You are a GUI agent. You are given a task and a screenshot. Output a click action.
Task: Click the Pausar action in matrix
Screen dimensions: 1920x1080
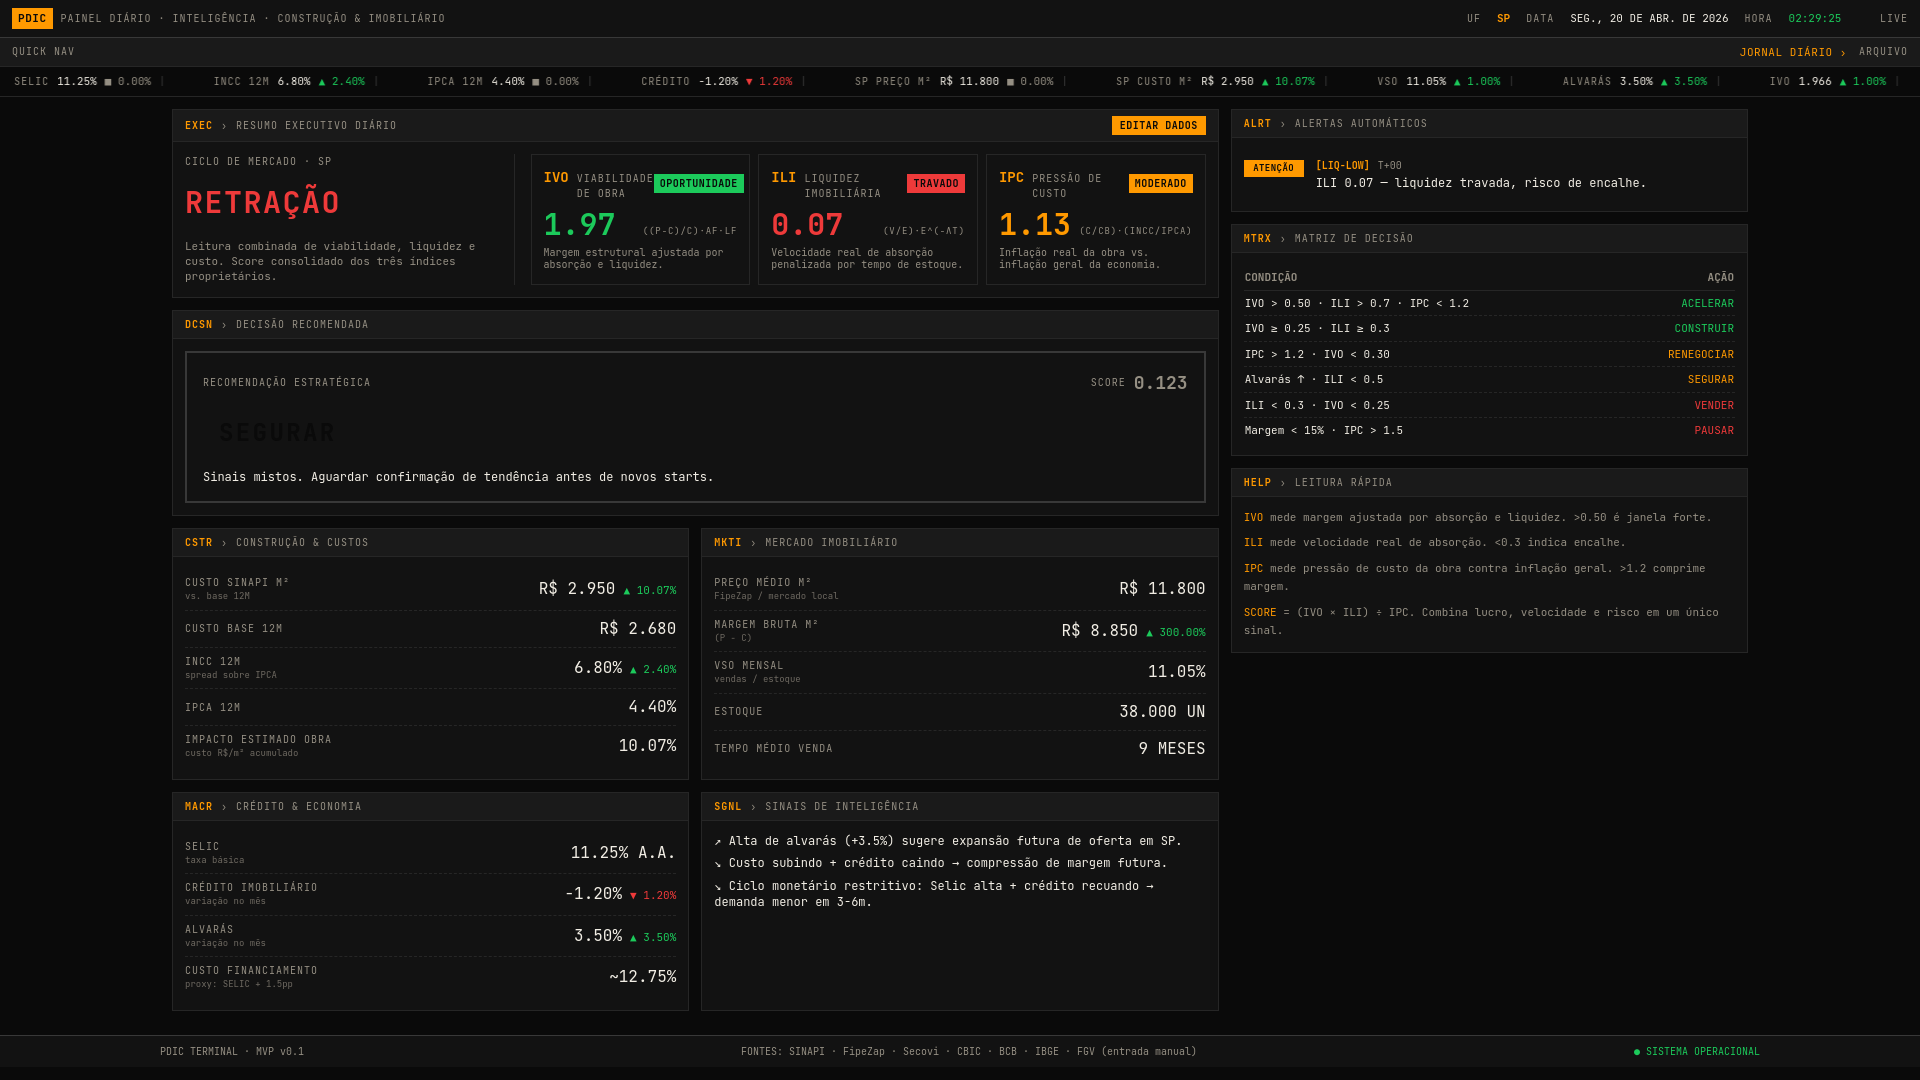[1714, 431]
